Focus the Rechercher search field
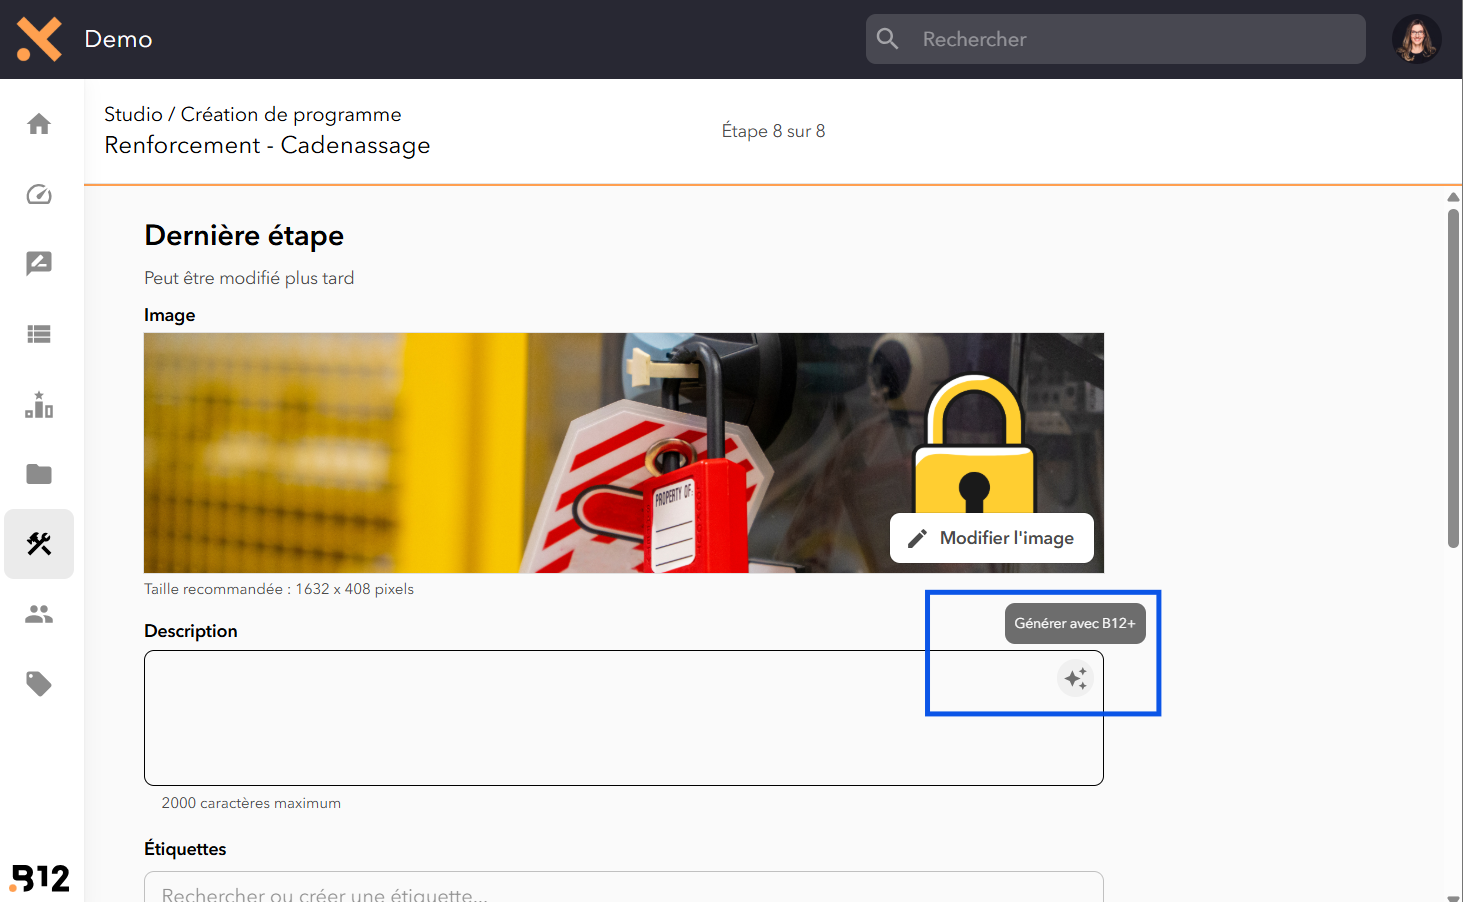This screenshot has width=1463, height=902. pyautogui.click(x=1116, y=39)
